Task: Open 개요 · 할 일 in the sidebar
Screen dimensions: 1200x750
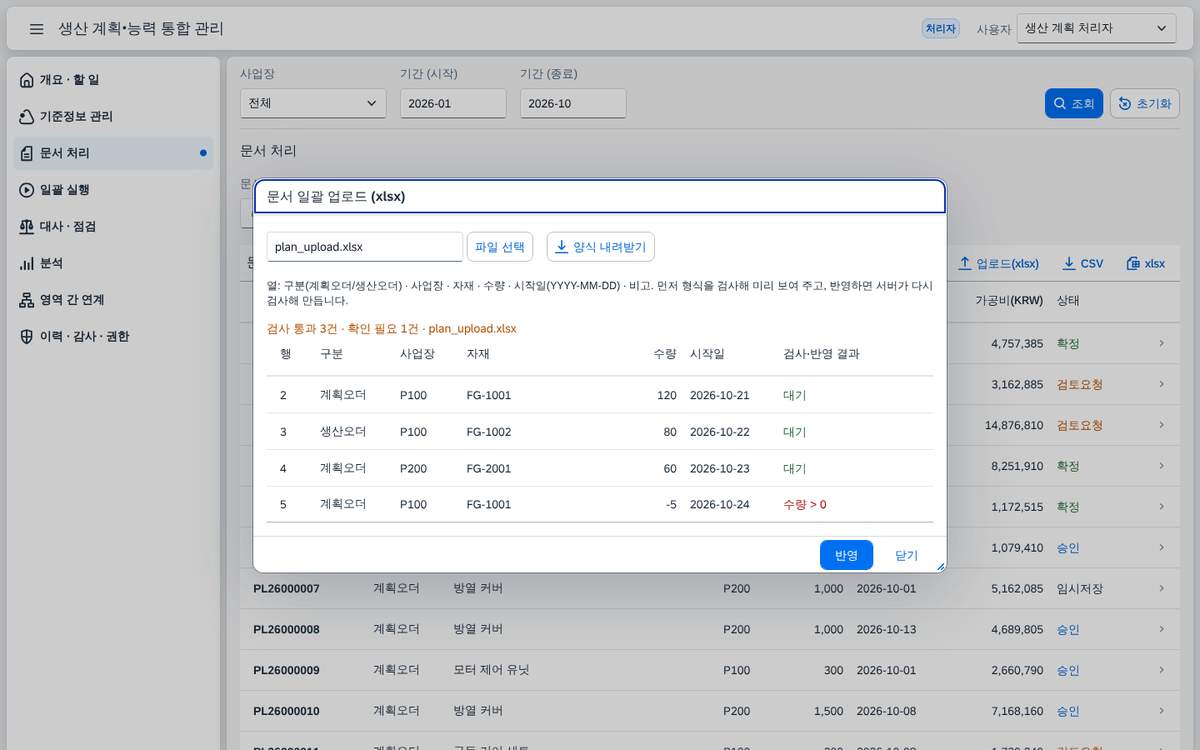Action: pos(115,80)
